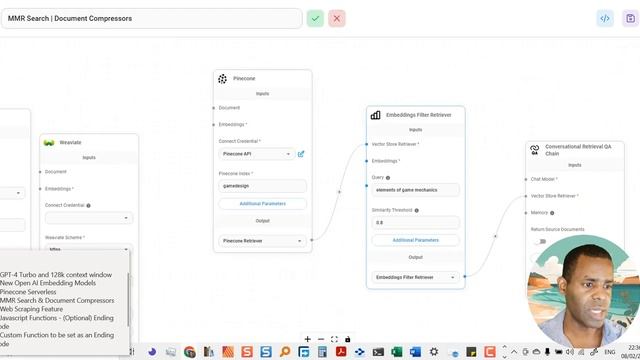Click the Similarity Threshold value field
The width and height of the screenshot is (640, 360).
416,222
